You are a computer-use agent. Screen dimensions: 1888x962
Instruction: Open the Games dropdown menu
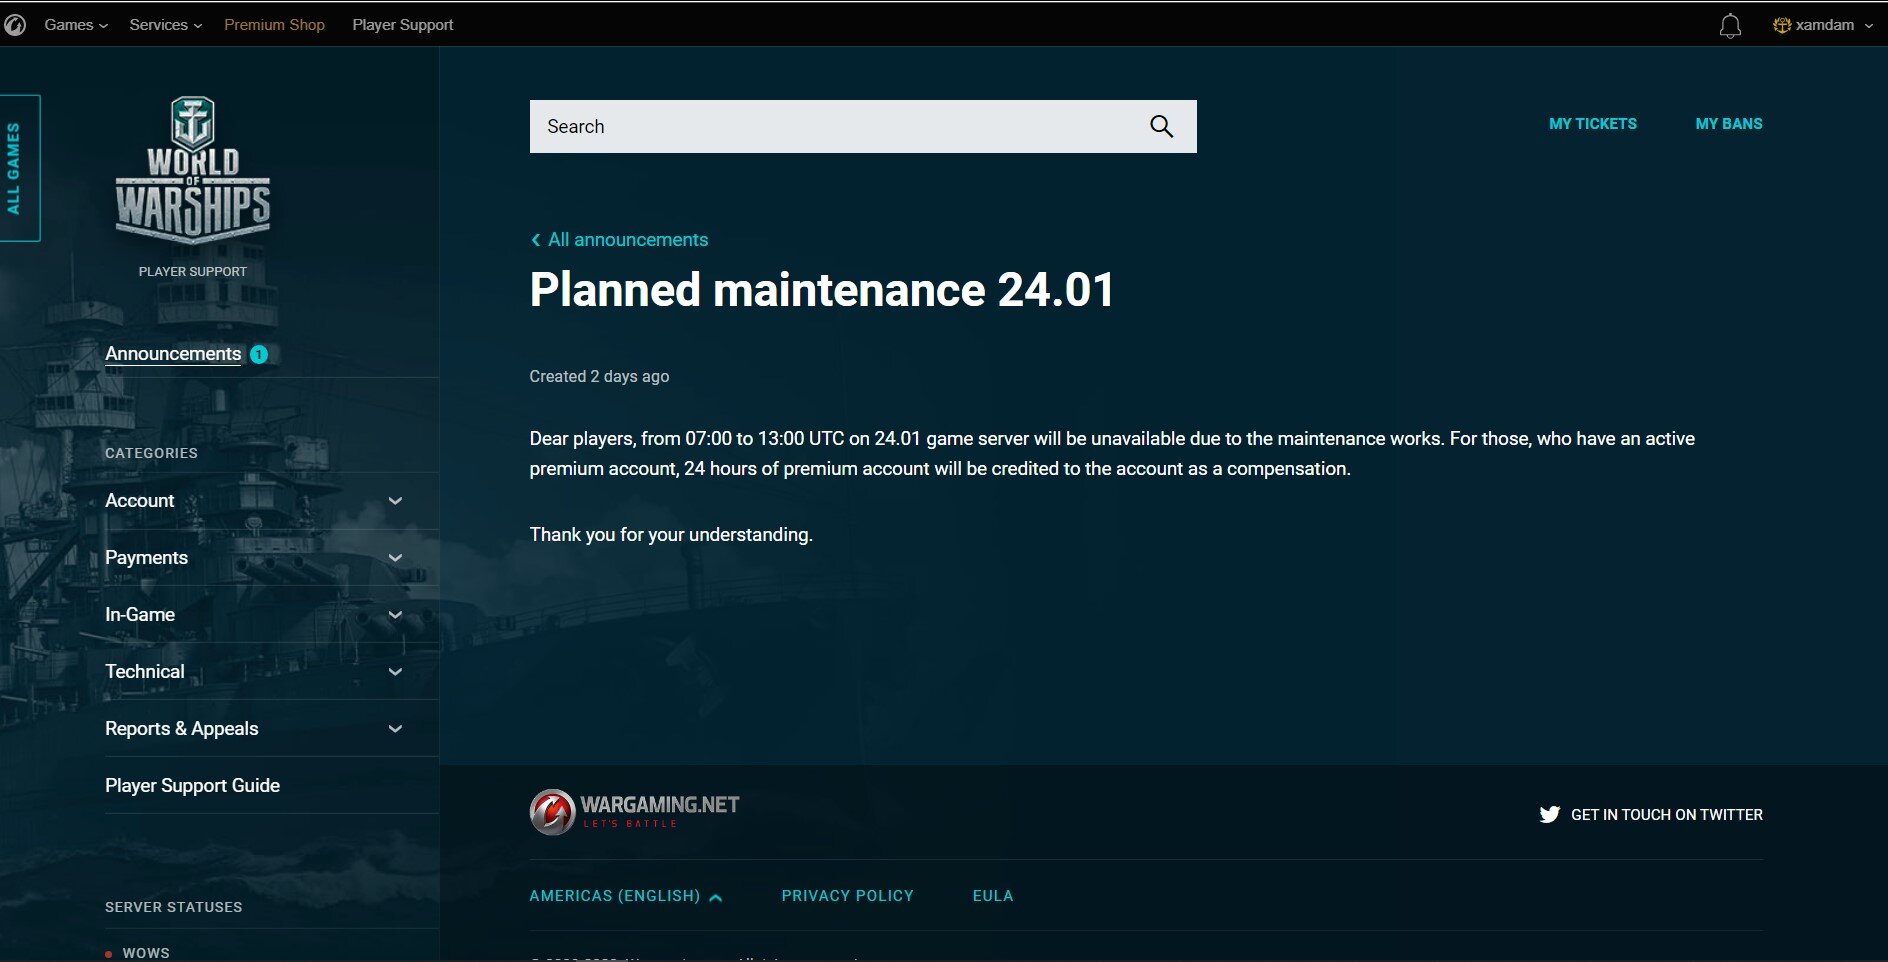[76, 25]
